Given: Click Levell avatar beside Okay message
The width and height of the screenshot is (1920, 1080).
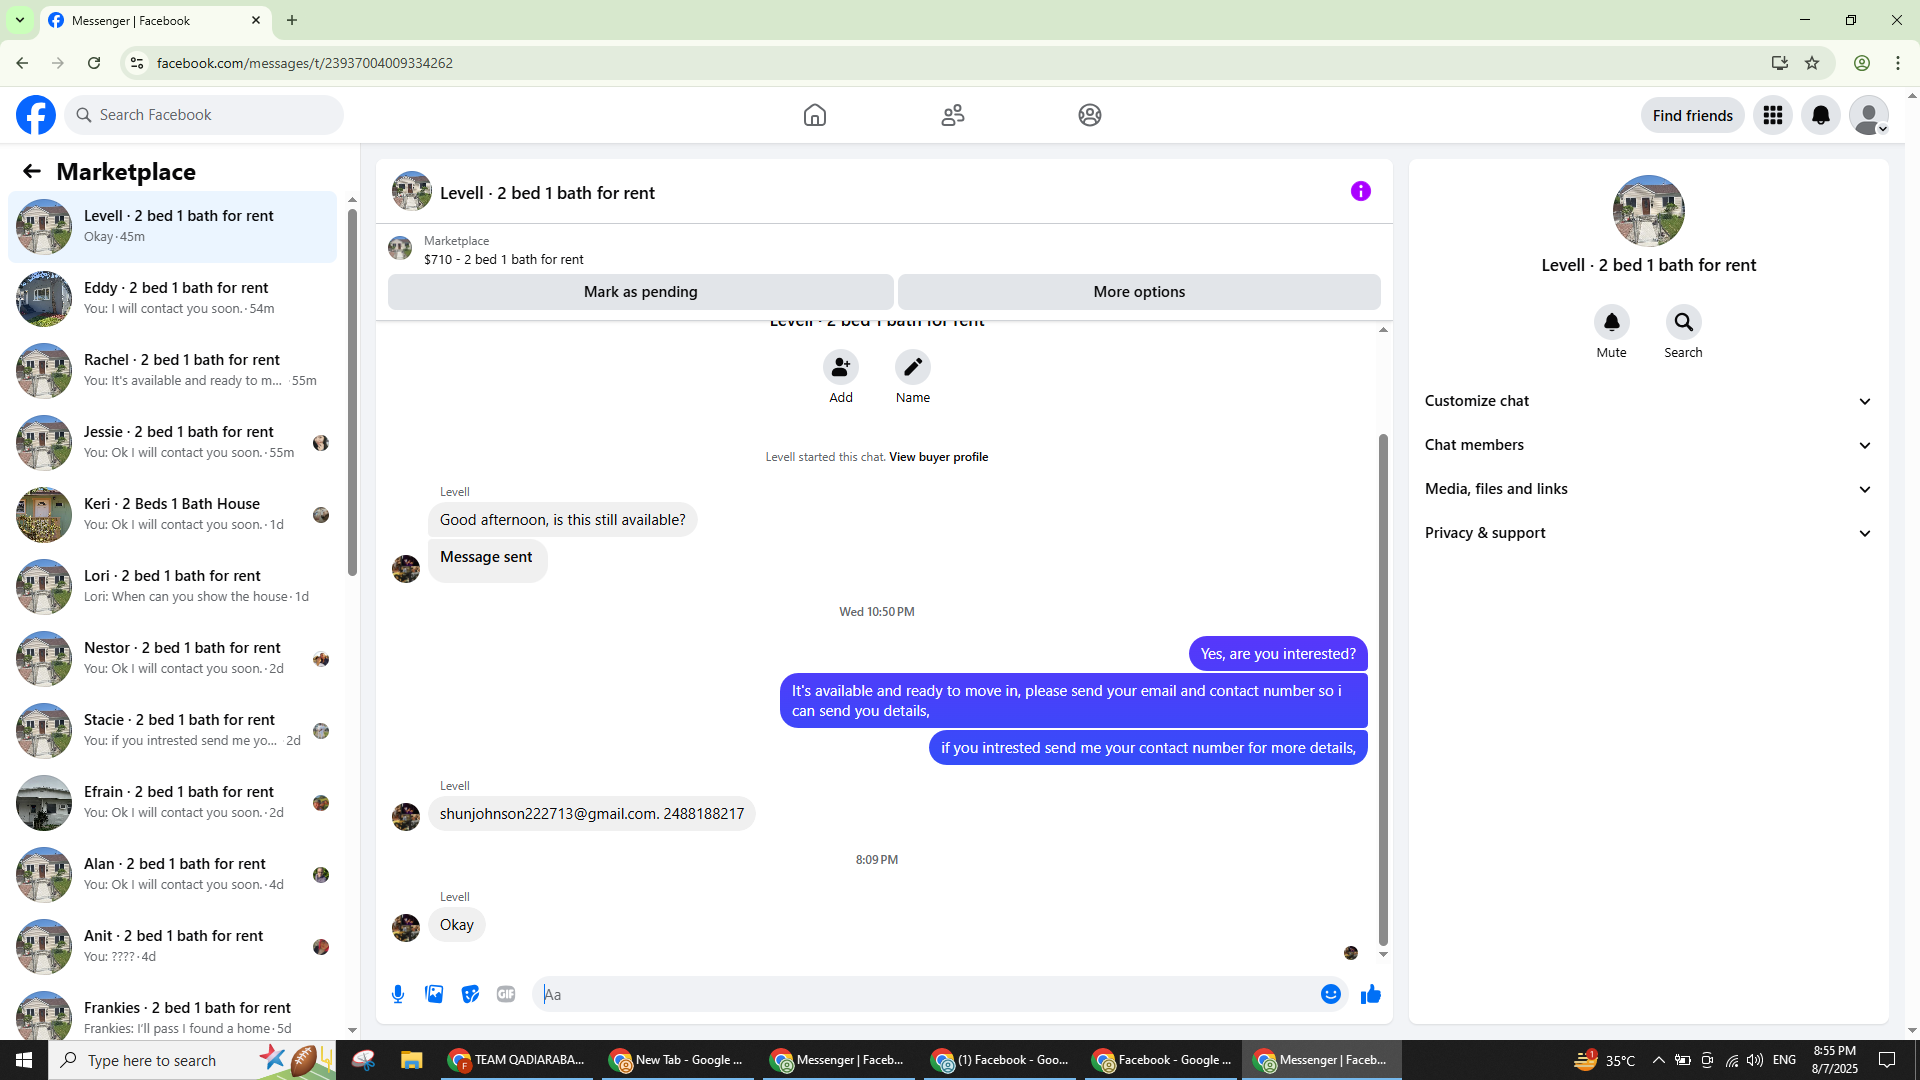Looking at the screenshot, I should (406, 928).
